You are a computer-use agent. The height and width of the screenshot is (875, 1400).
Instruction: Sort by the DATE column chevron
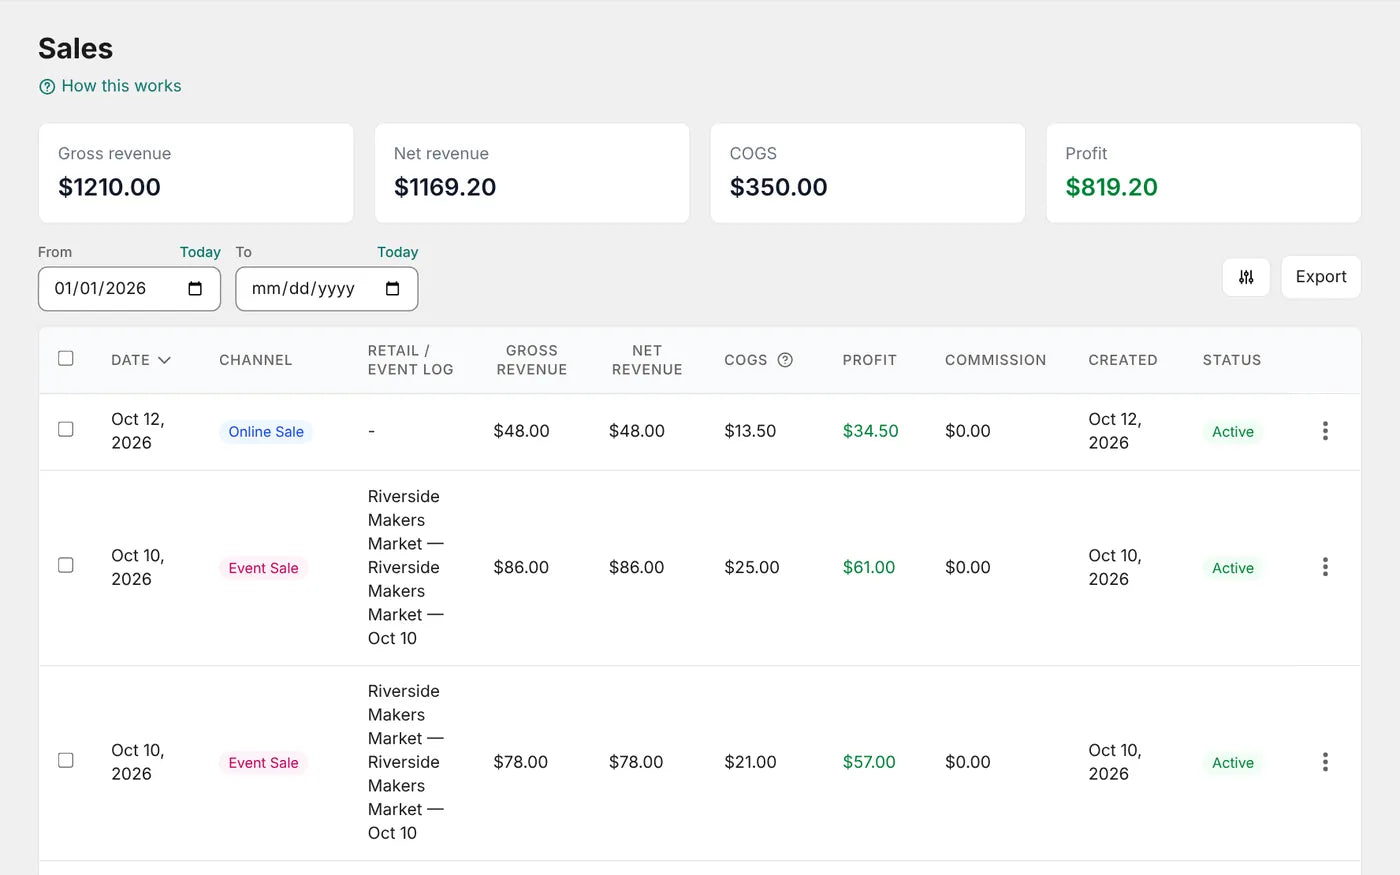(x=164, y=360)
